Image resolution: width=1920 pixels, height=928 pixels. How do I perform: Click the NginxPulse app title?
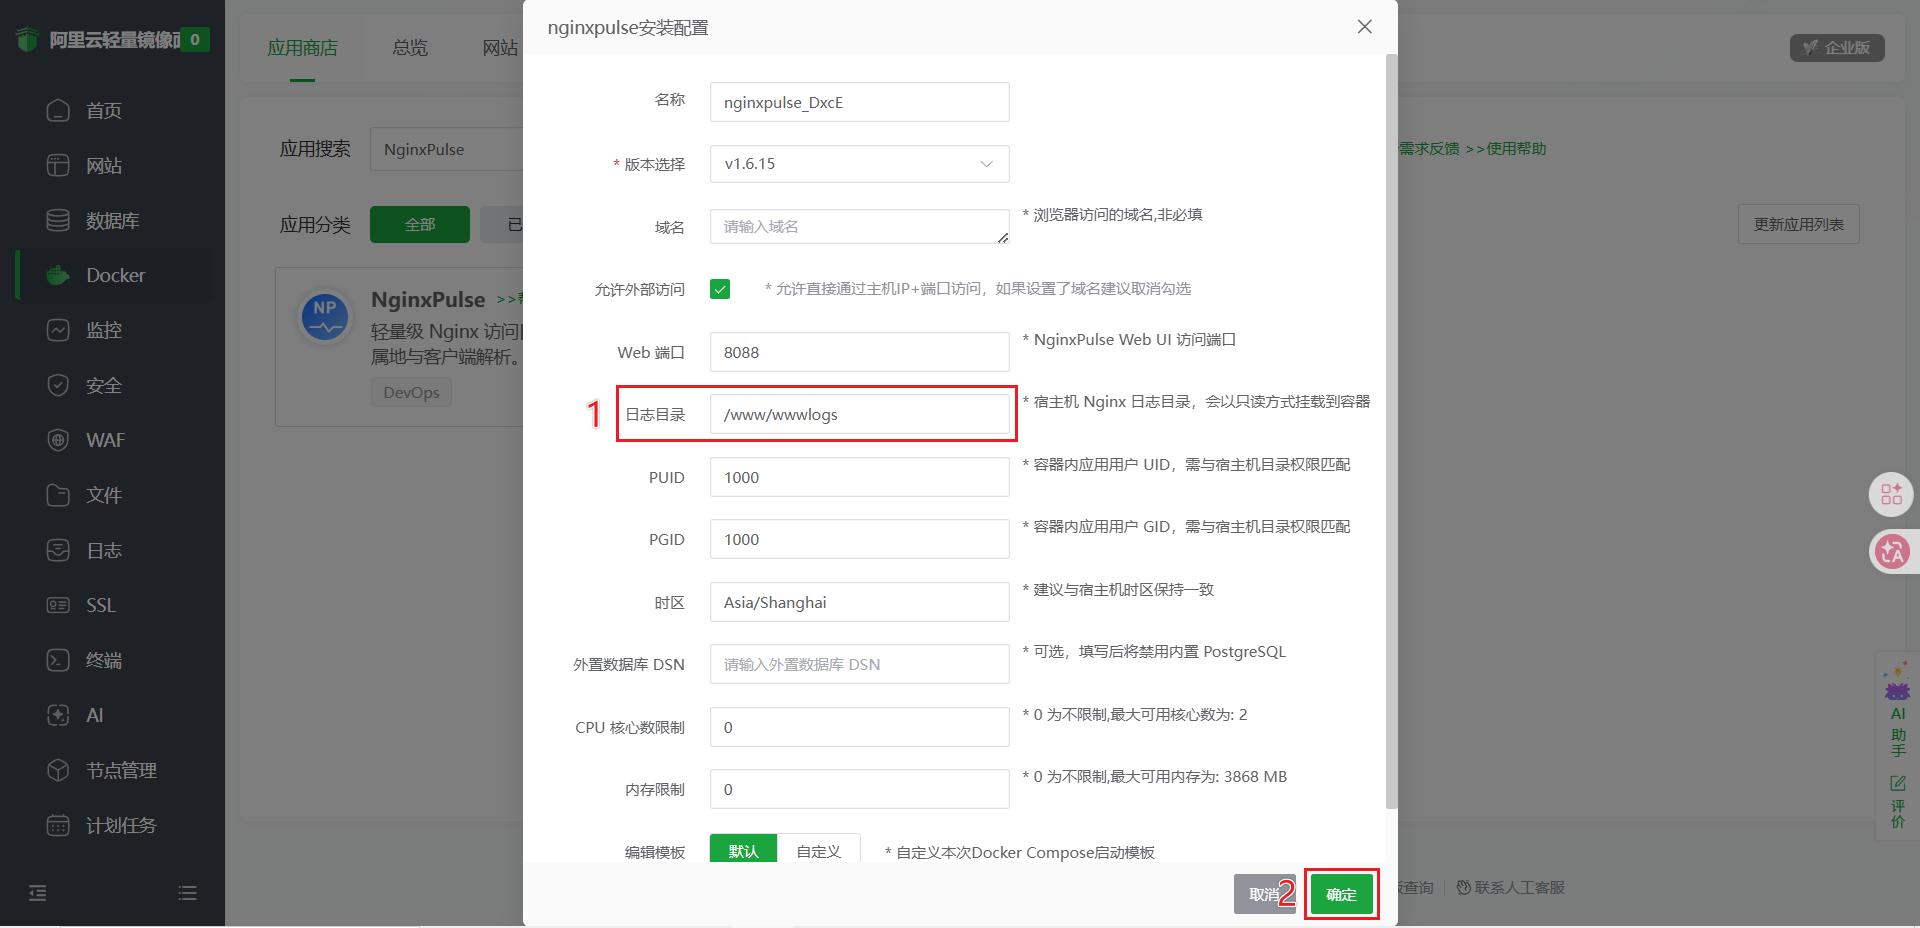pos(428,299)
